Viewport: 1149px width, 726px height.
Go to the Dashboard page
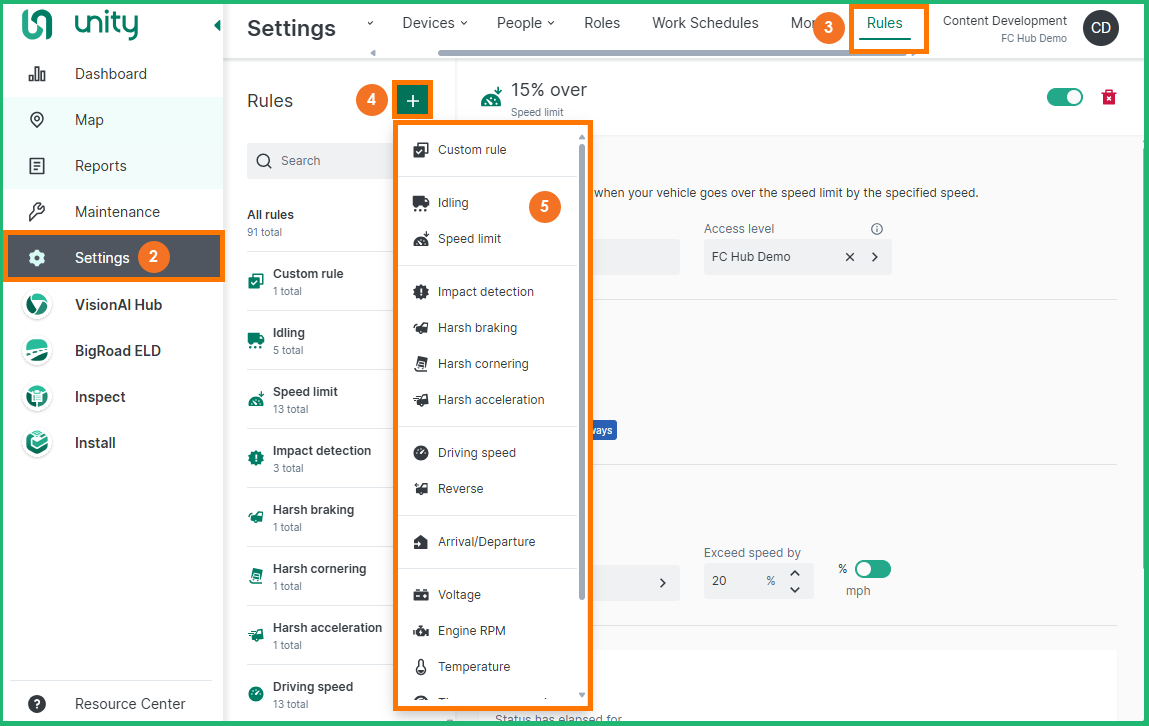point(110,74)
